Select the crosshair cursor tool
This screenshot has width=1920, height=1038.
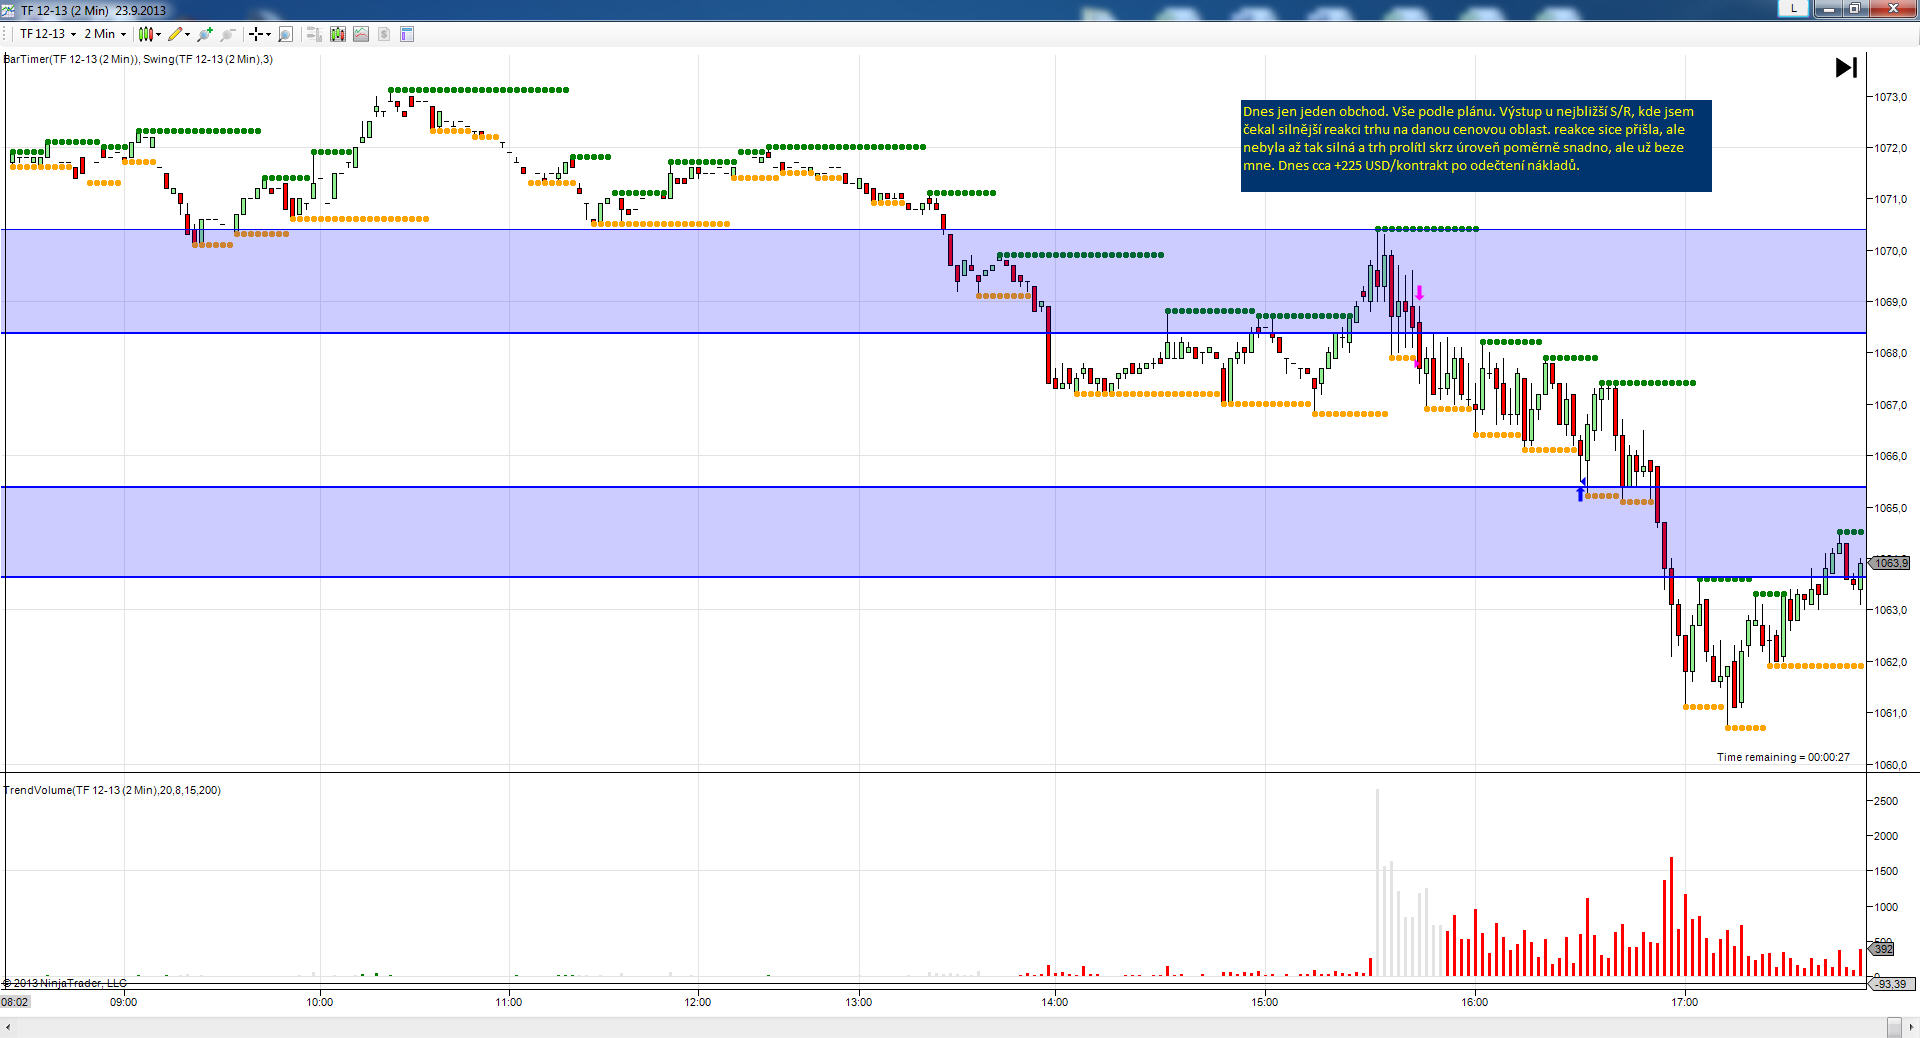tap(256, 34)
